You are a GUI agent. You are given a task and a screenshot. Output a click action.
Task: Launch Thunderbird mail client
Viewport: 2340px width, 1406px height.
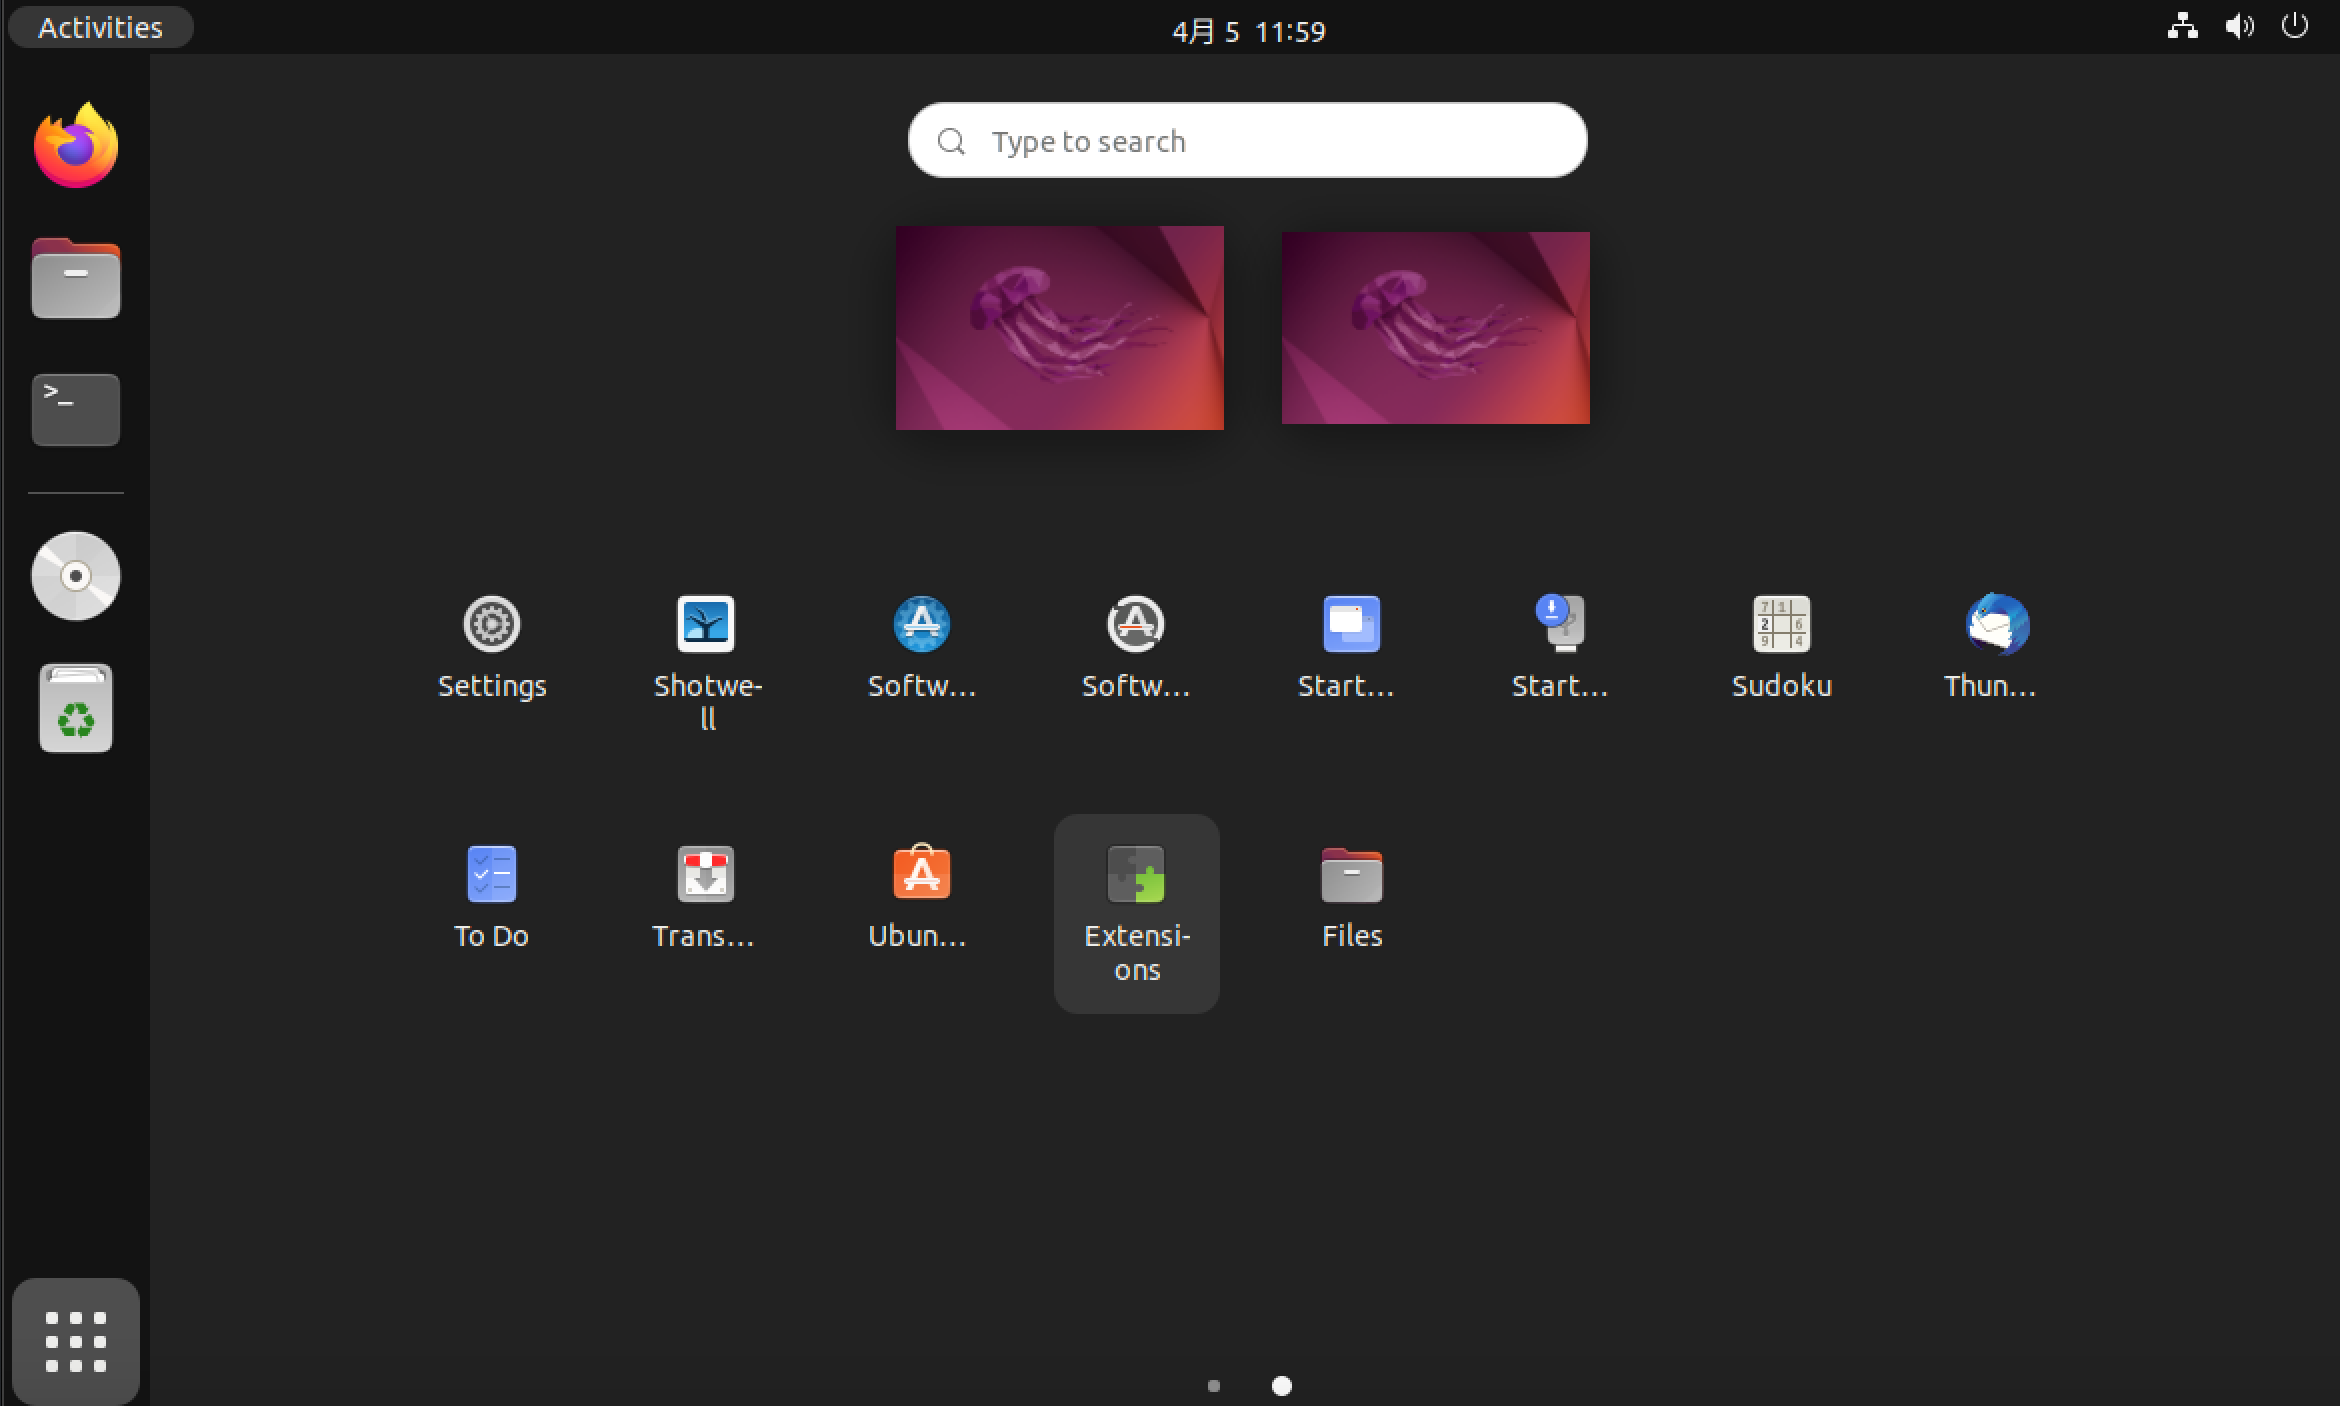point(1996,625)
